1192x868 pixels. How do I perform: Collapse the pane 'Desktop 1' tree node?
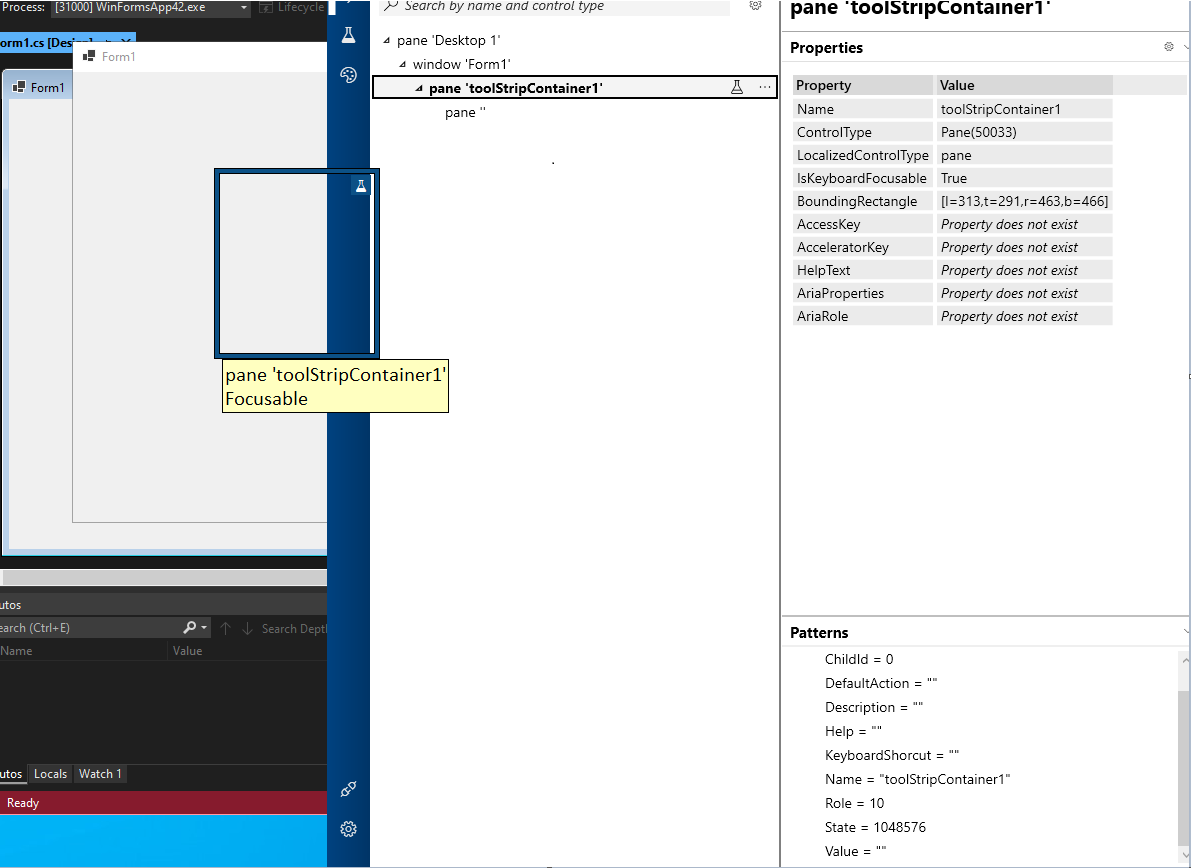(x=387, y=40)
